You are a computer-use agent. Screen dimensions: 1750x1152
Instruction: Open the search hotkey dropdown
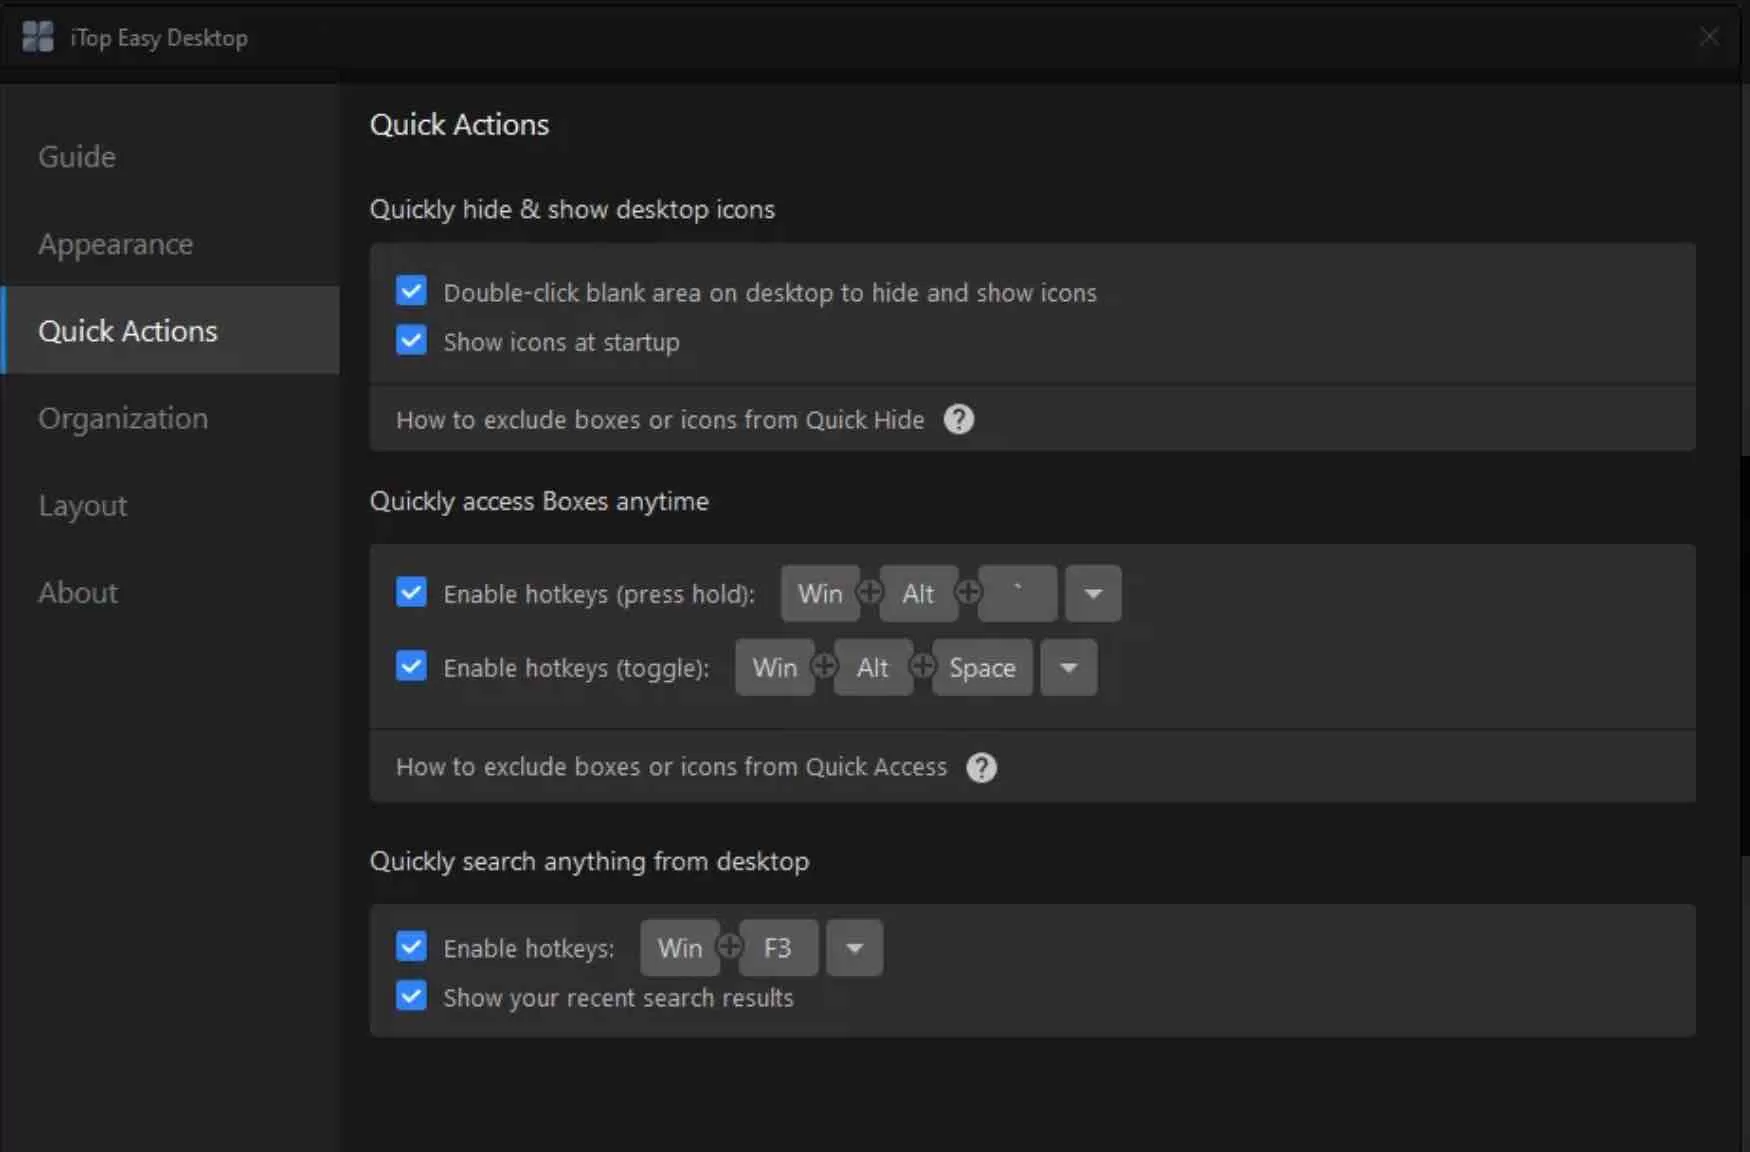[854, 948]
